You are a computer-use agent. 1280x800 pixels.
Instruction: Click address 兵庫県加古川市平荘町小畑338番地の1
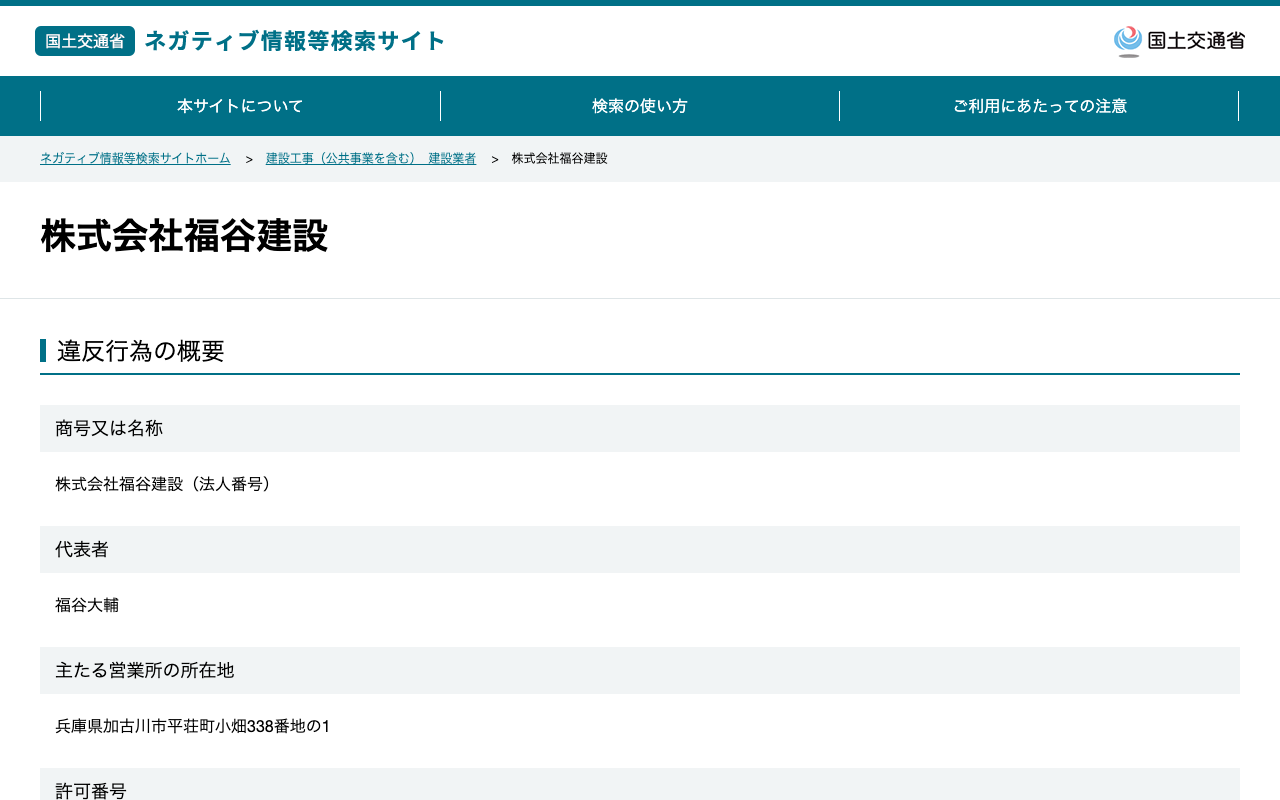(x=193, y=726)
